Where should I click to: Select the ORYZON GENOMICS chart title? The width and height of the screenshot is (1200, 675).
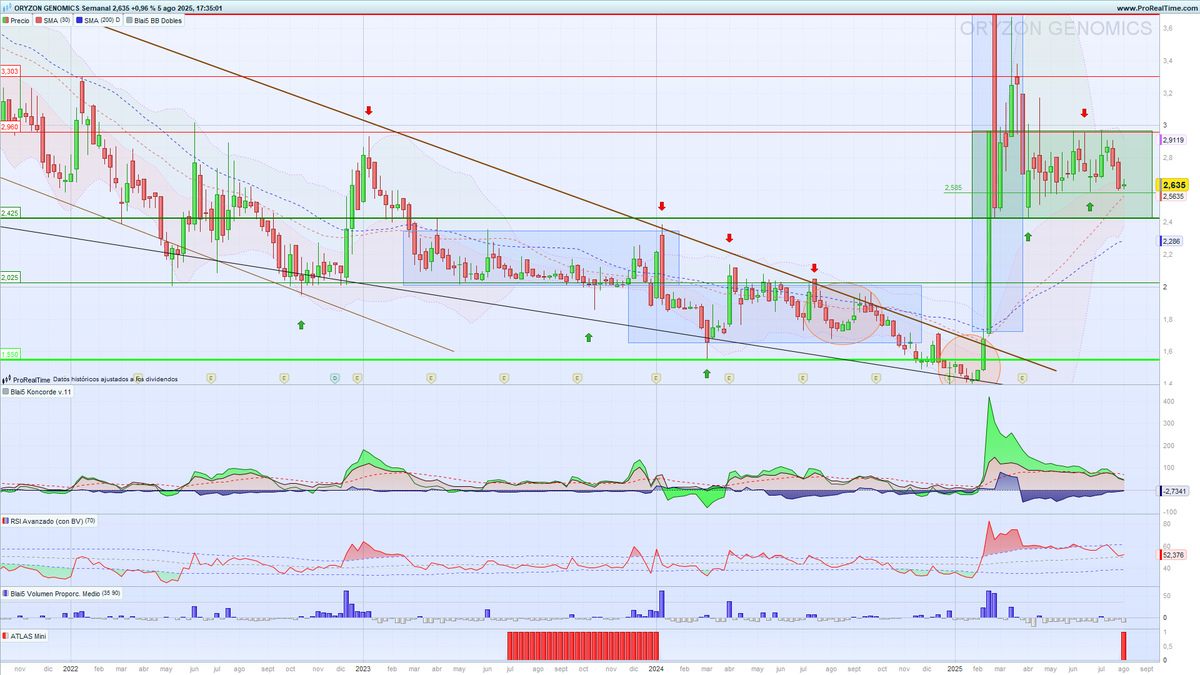coord(43,5)
